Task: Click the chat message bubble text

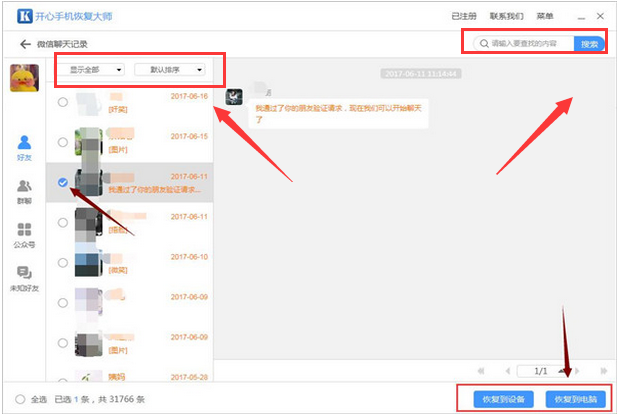Action: pyautogui.click(x=339, y=114)
